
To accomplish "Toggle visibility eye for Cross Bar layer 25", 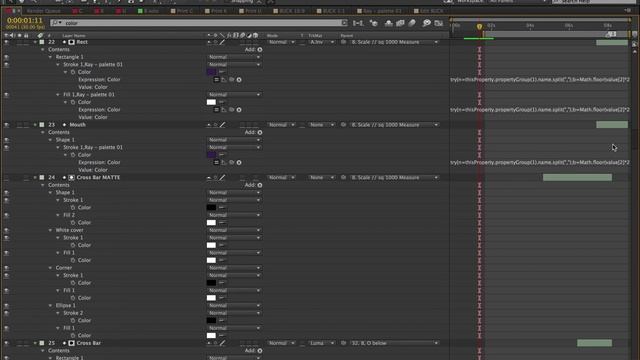I will click(x=6, y=343).
